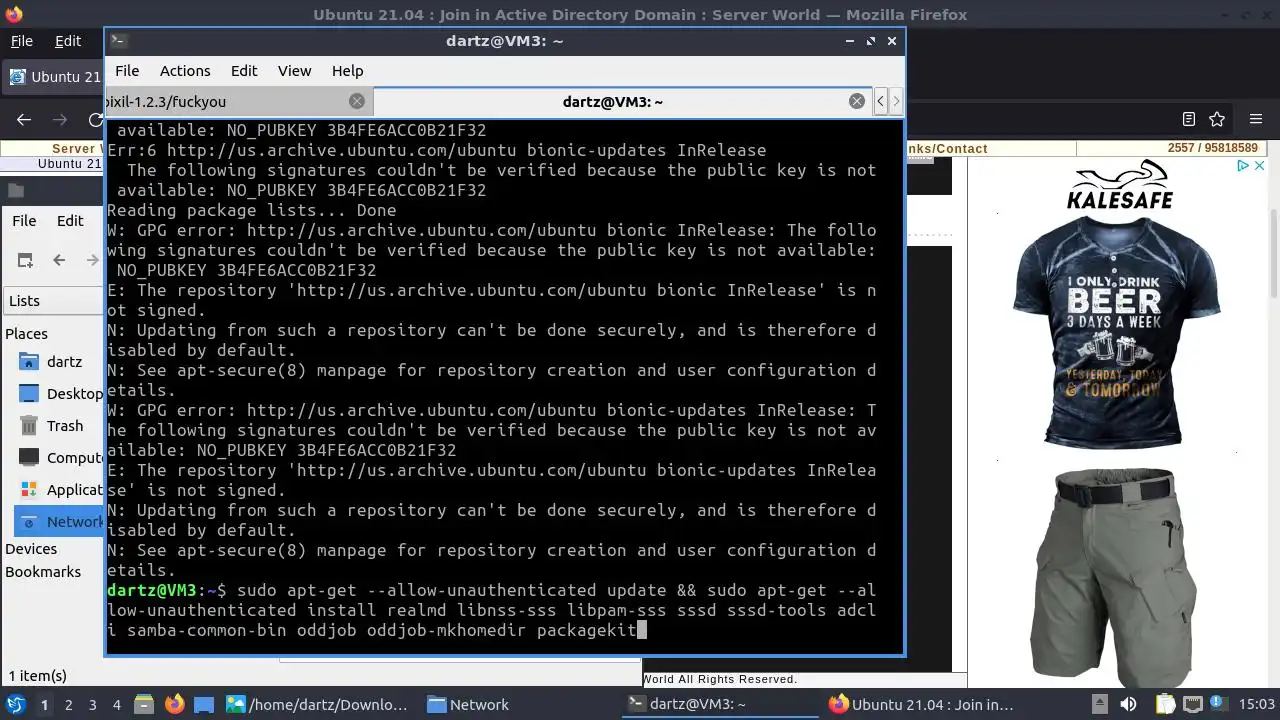The image size is (1280, 720).
Task: Close the ad using its X icon
Action: [x=1260, y=166]
